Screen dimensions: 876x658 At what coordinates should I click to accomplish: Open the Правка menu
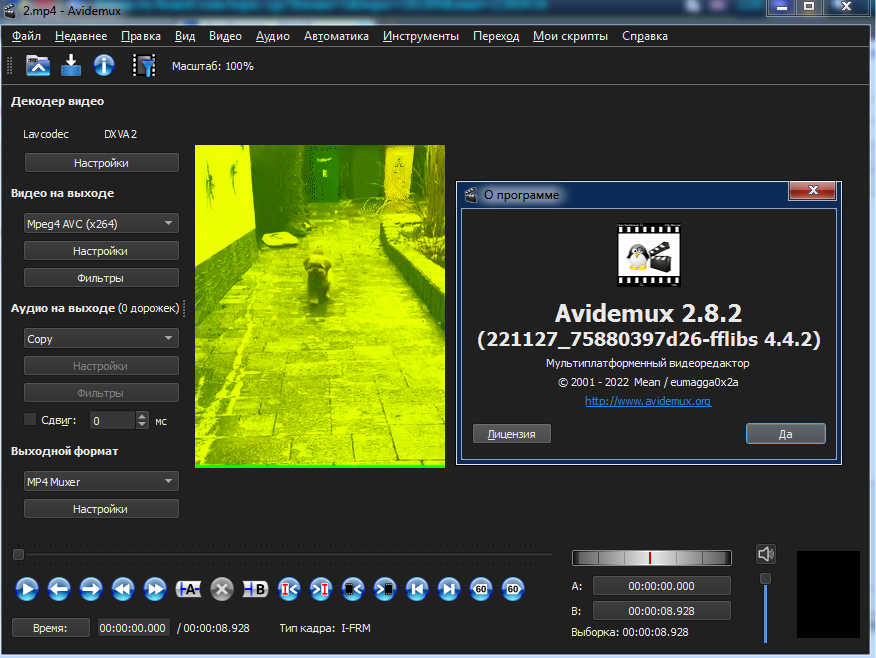(x=141, y=36)
